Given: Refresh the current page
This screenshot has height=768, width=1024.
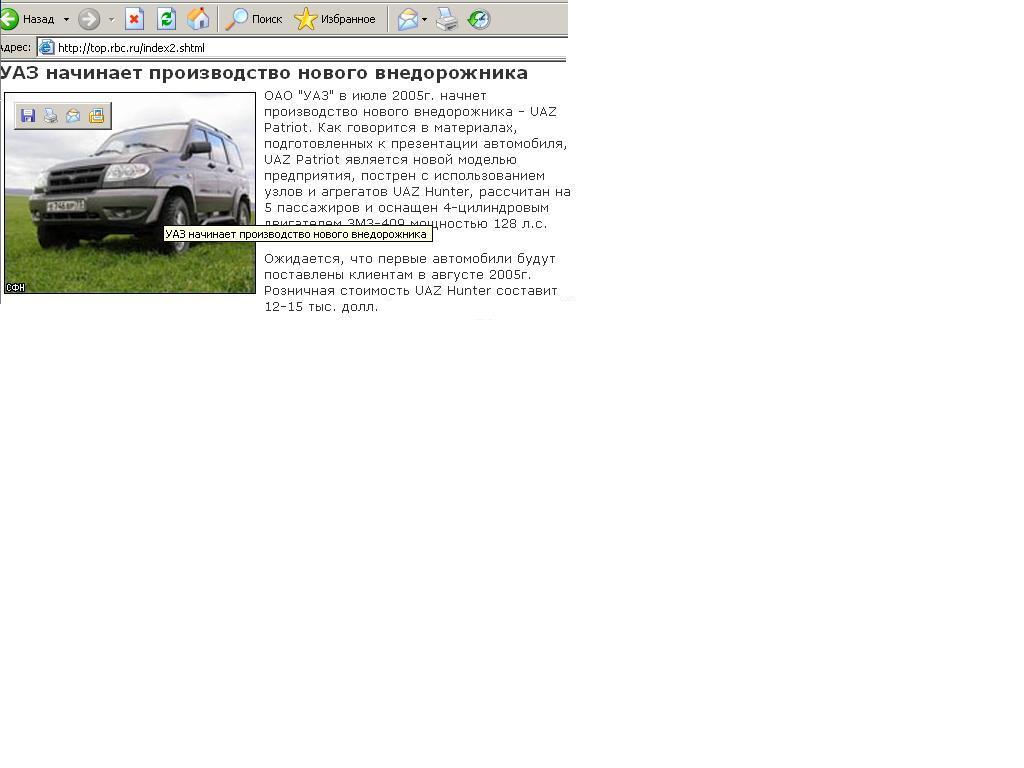Looking at the screenshot, I should [166, 19].
